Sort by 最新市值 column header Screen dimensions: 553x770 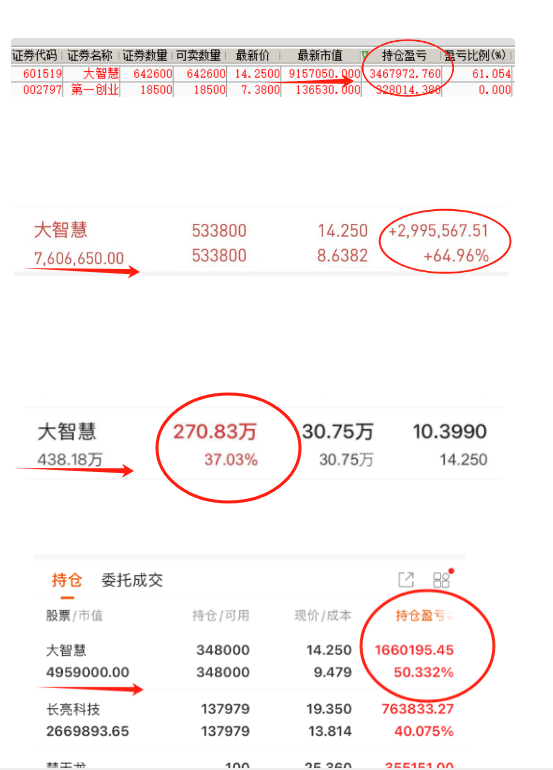320,55
